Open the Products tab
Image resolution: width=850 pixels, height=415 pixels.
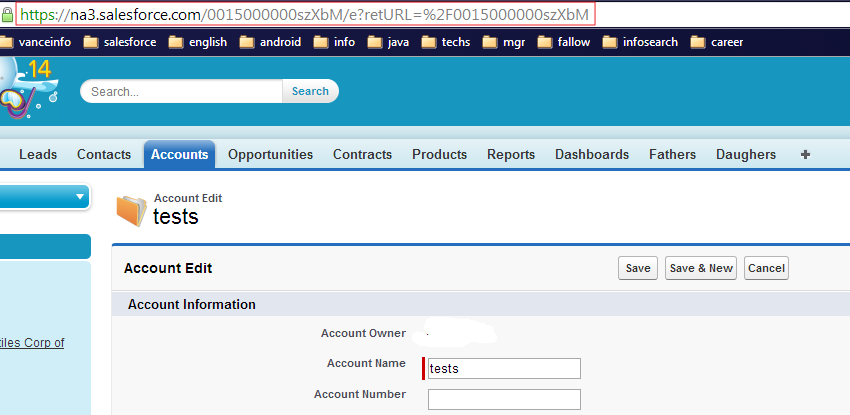click(x=440, y=154)
